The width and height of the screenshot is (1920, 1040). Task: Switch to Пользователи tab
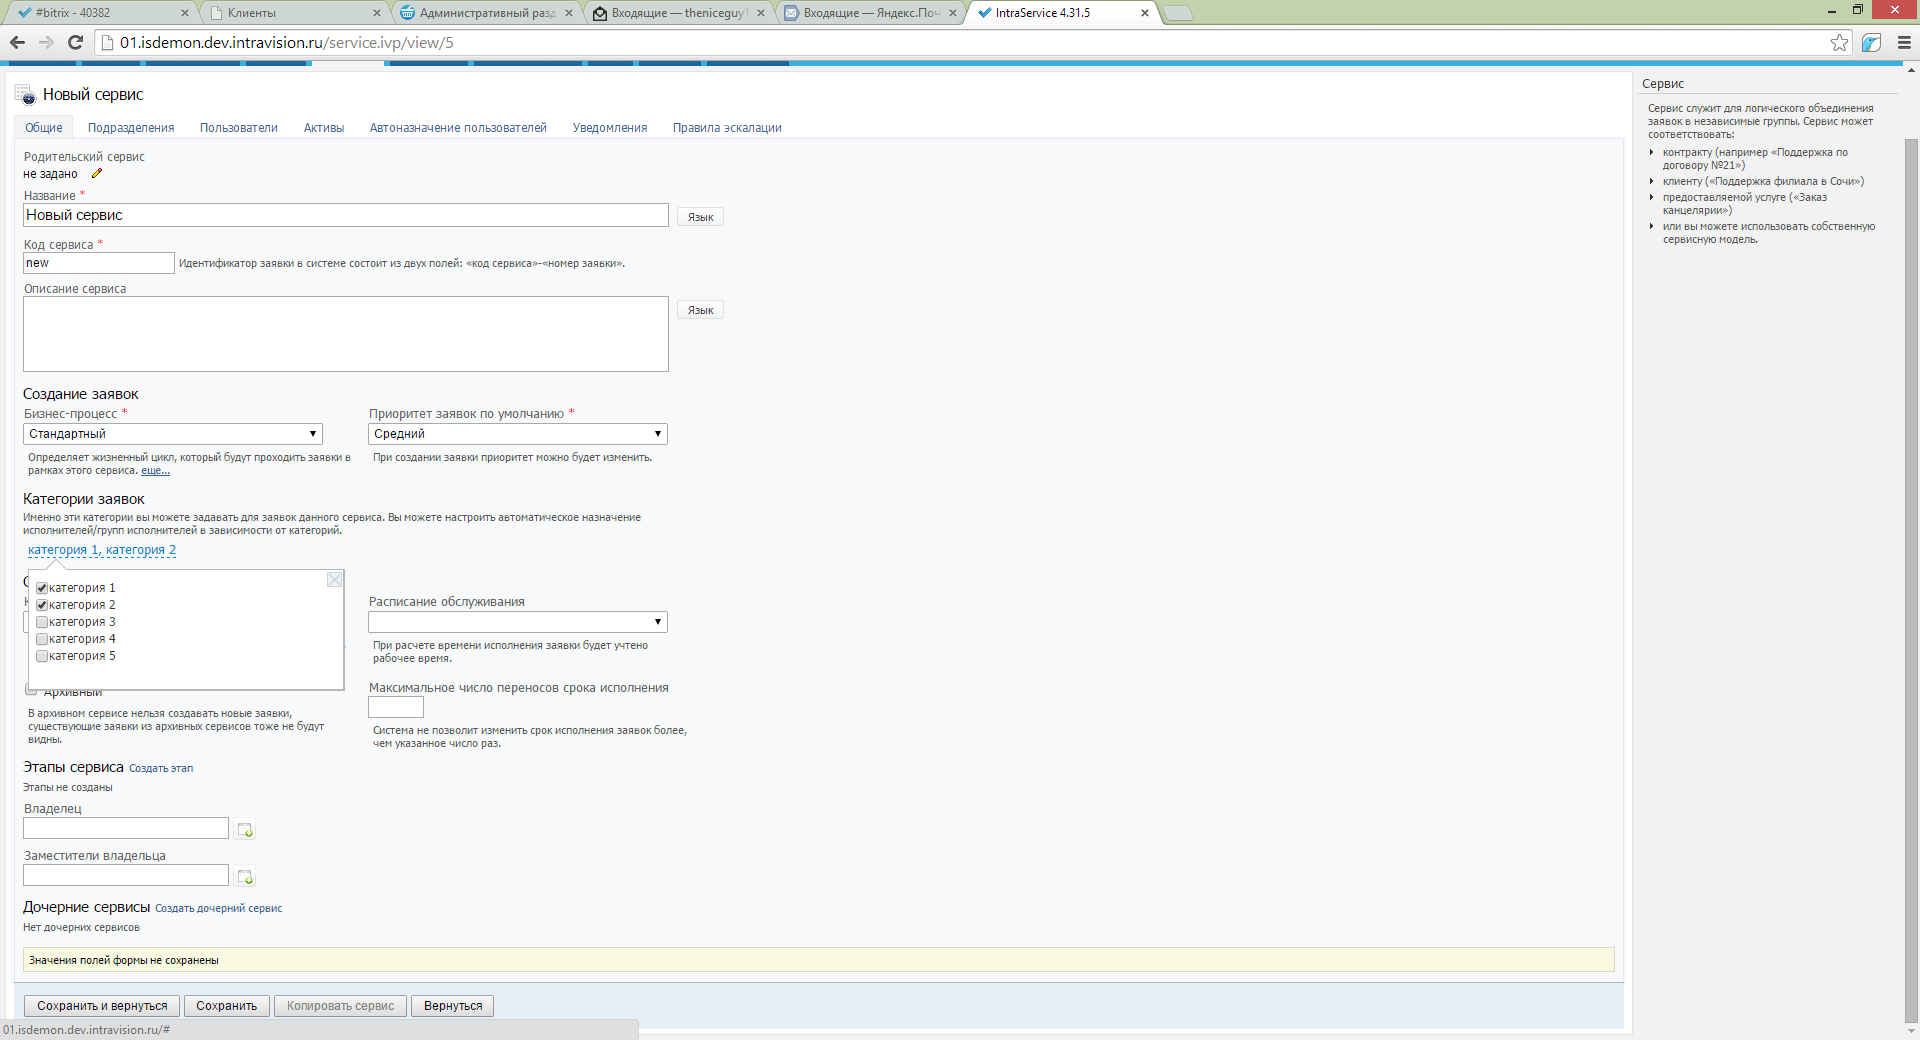(x=239, y=127)
